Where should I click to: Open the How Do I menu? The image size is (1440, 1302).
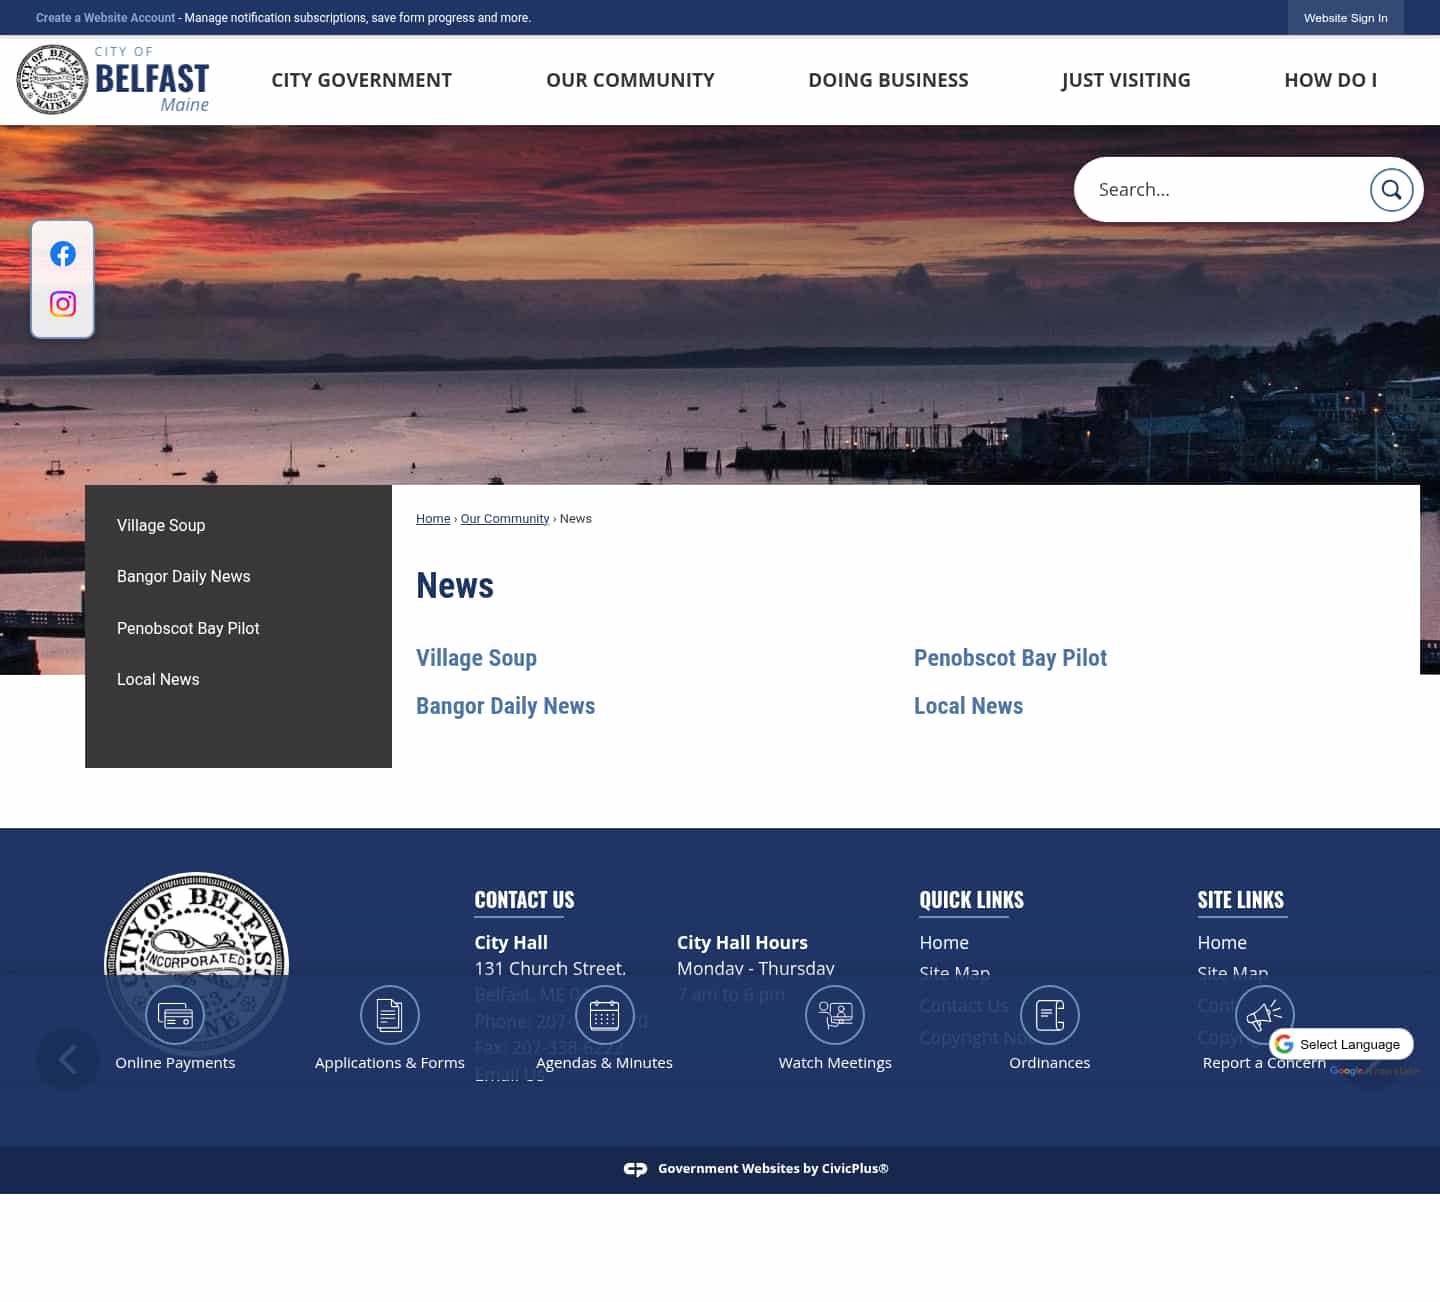(1330, 80)
